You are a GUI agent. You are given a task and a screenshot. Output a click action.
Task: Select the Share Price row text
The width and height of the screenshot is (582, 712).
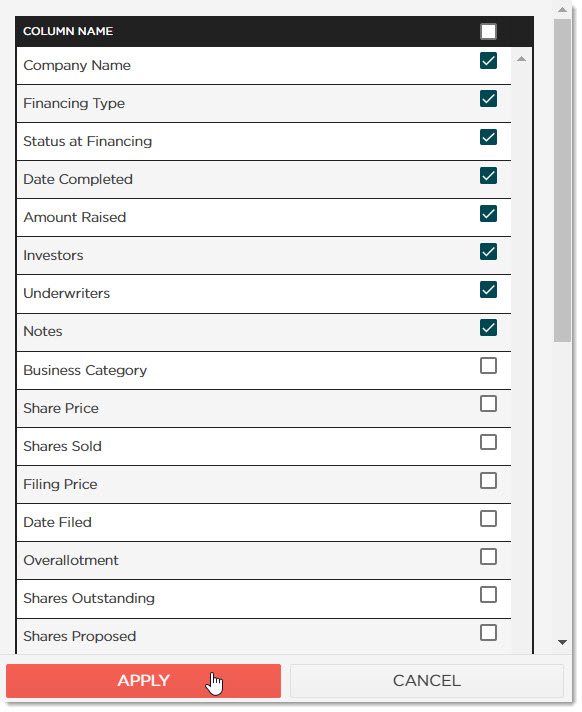pos(61,408)
